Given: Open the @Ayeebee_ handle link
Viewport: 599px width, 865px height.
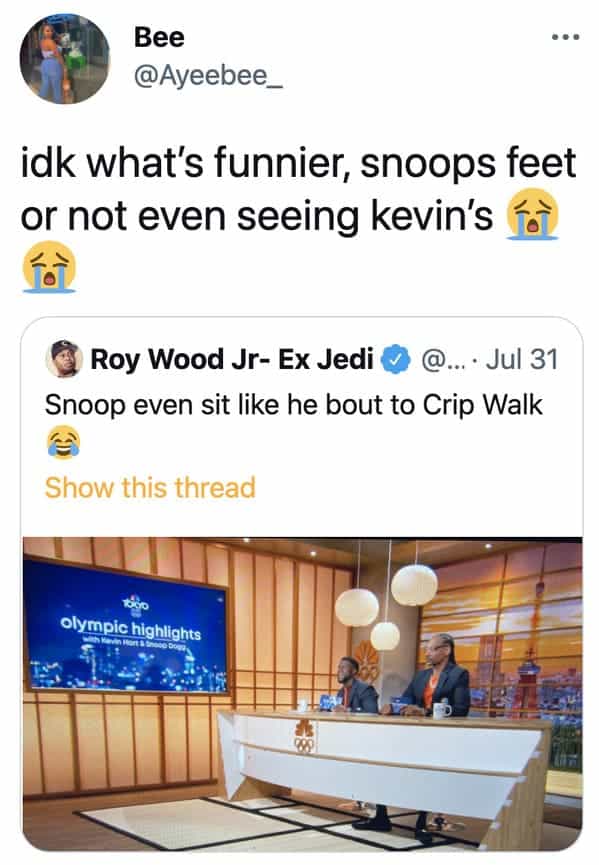Looking at the screenshot, I should tap(209, 76).
